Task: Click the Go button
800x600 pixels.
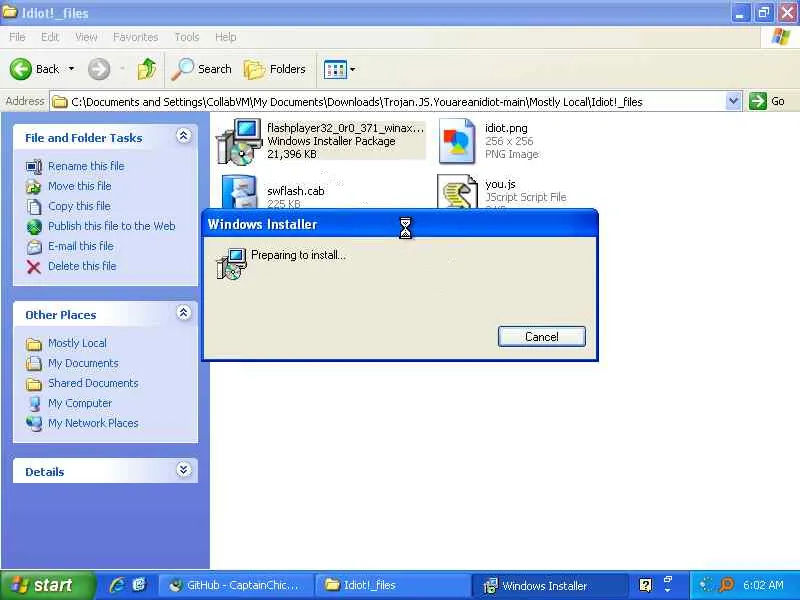Action: point(767,101)
